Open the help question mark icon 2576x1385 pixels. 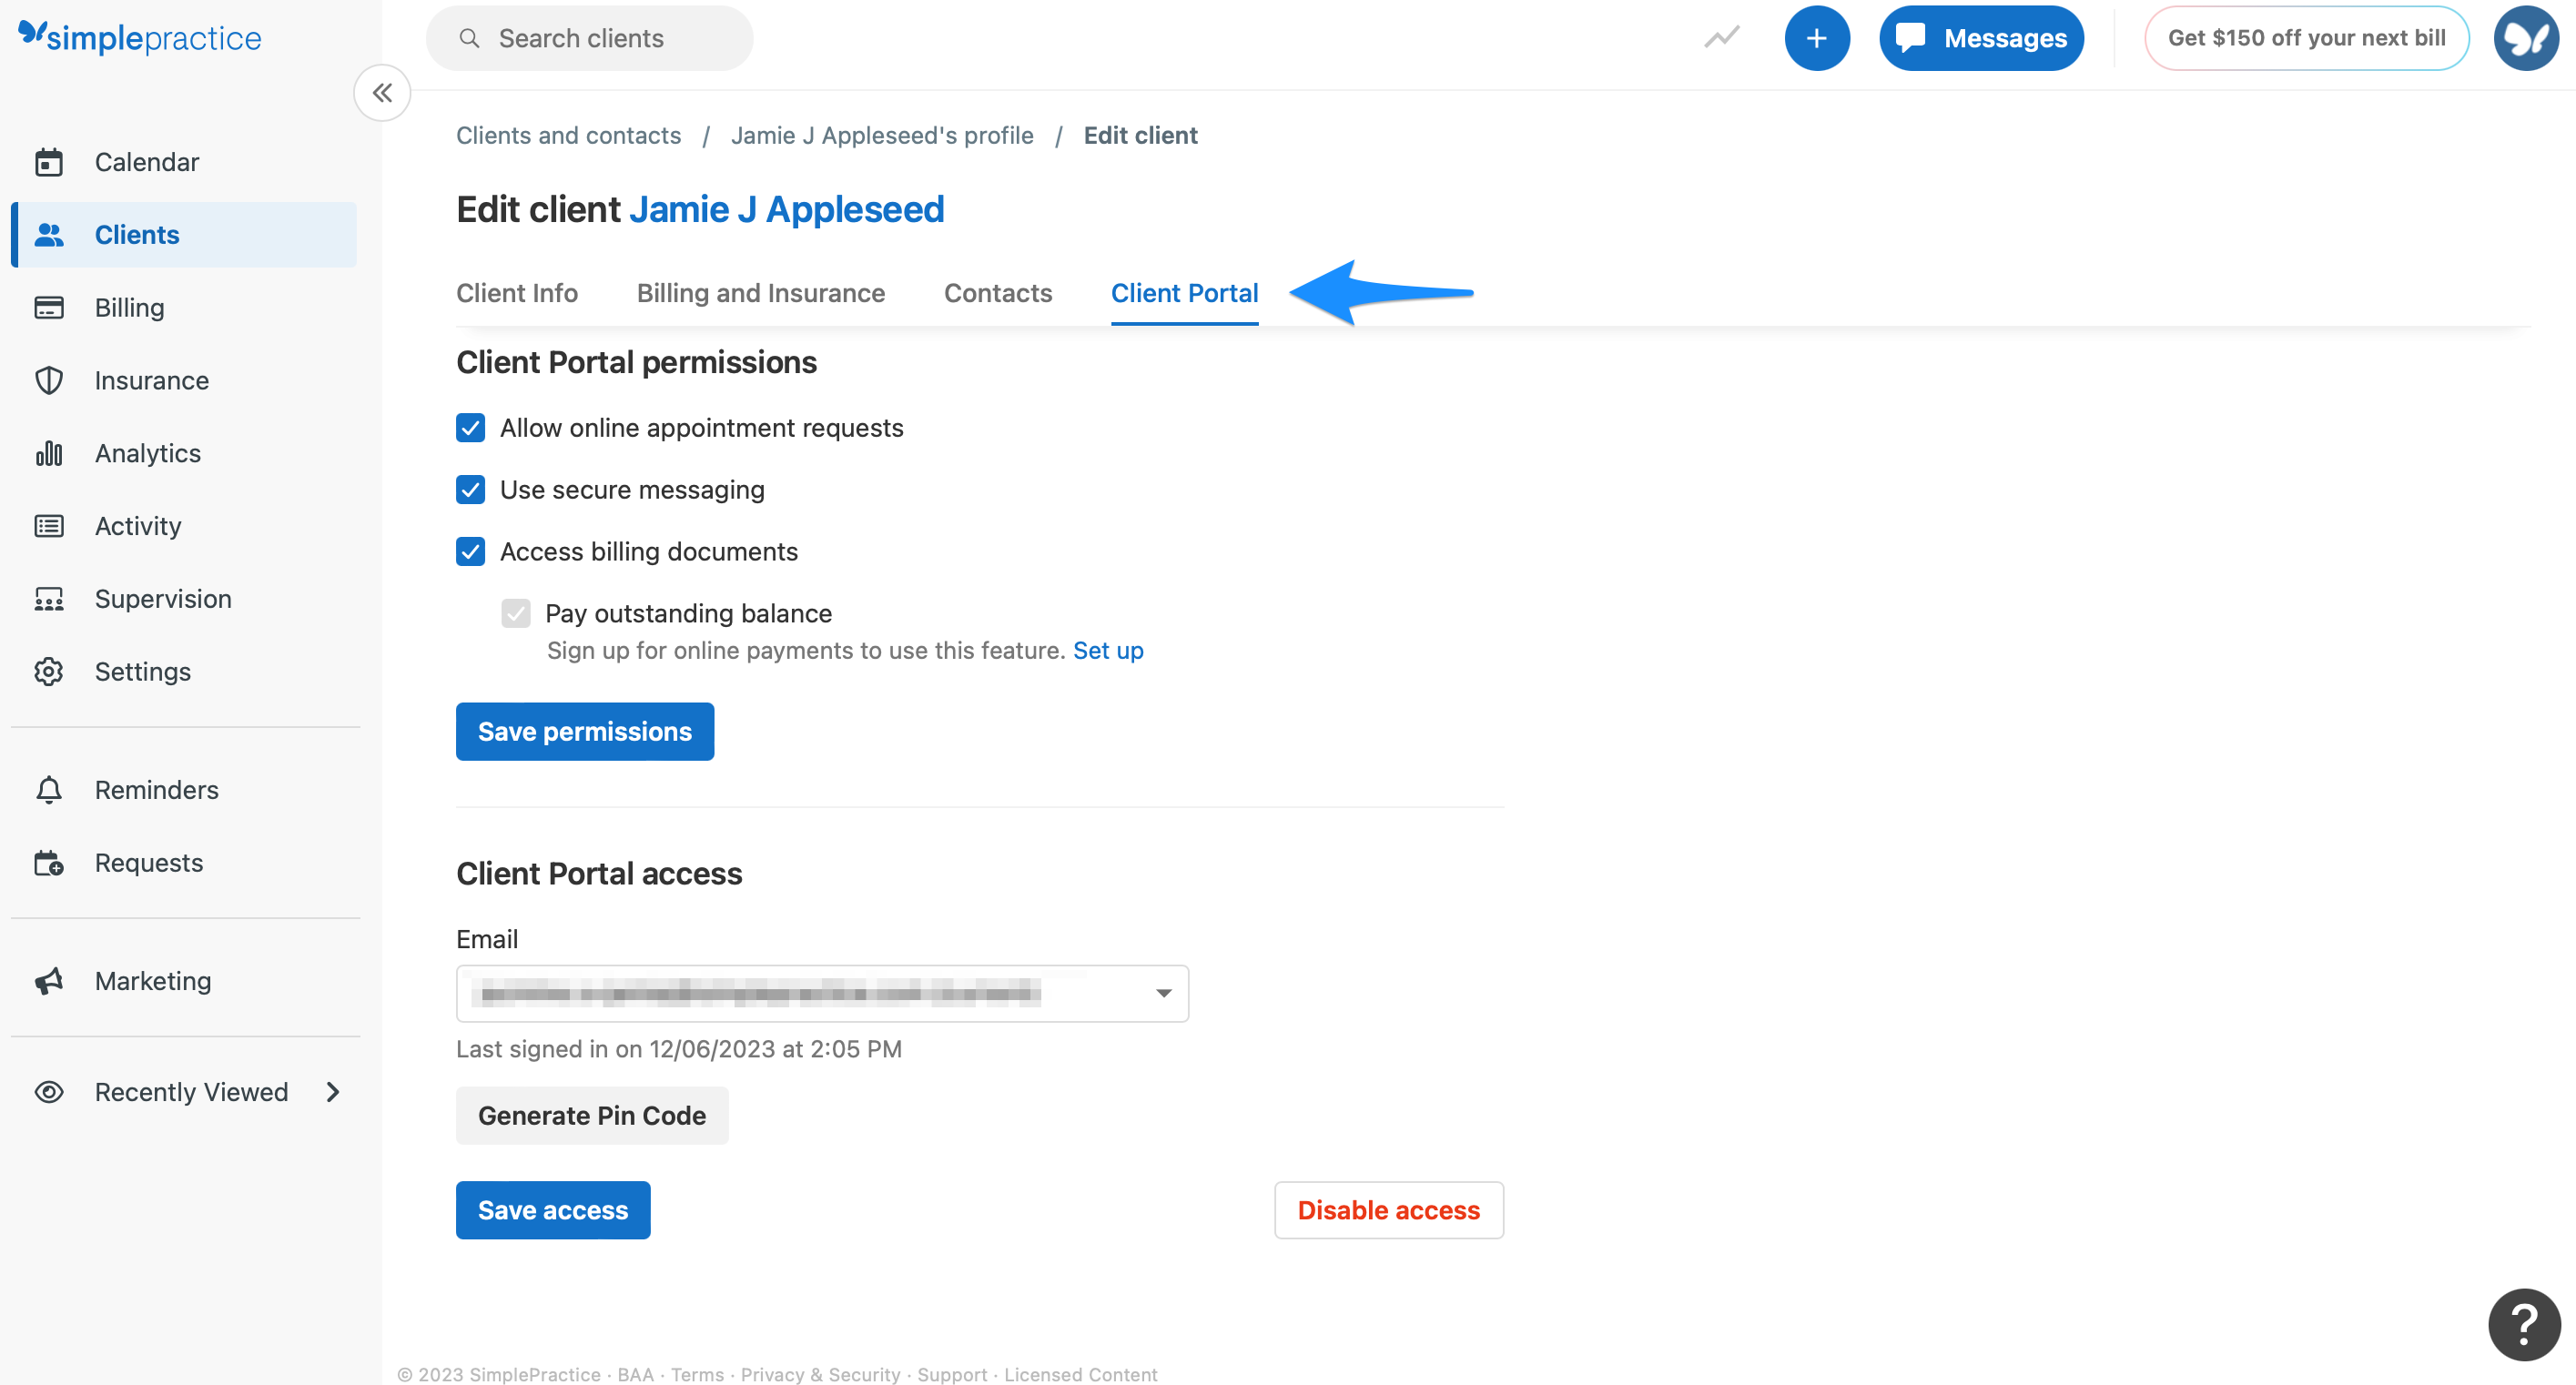click(x=2523, y=1324)
